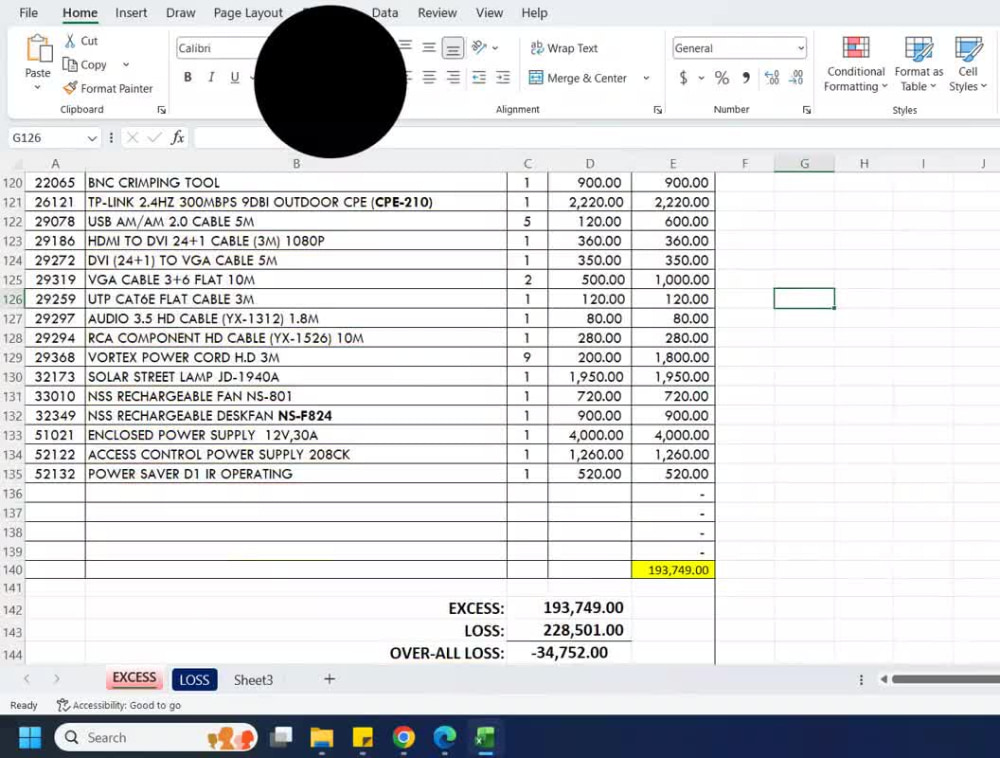Open the File menu

(x=29, y=13)
